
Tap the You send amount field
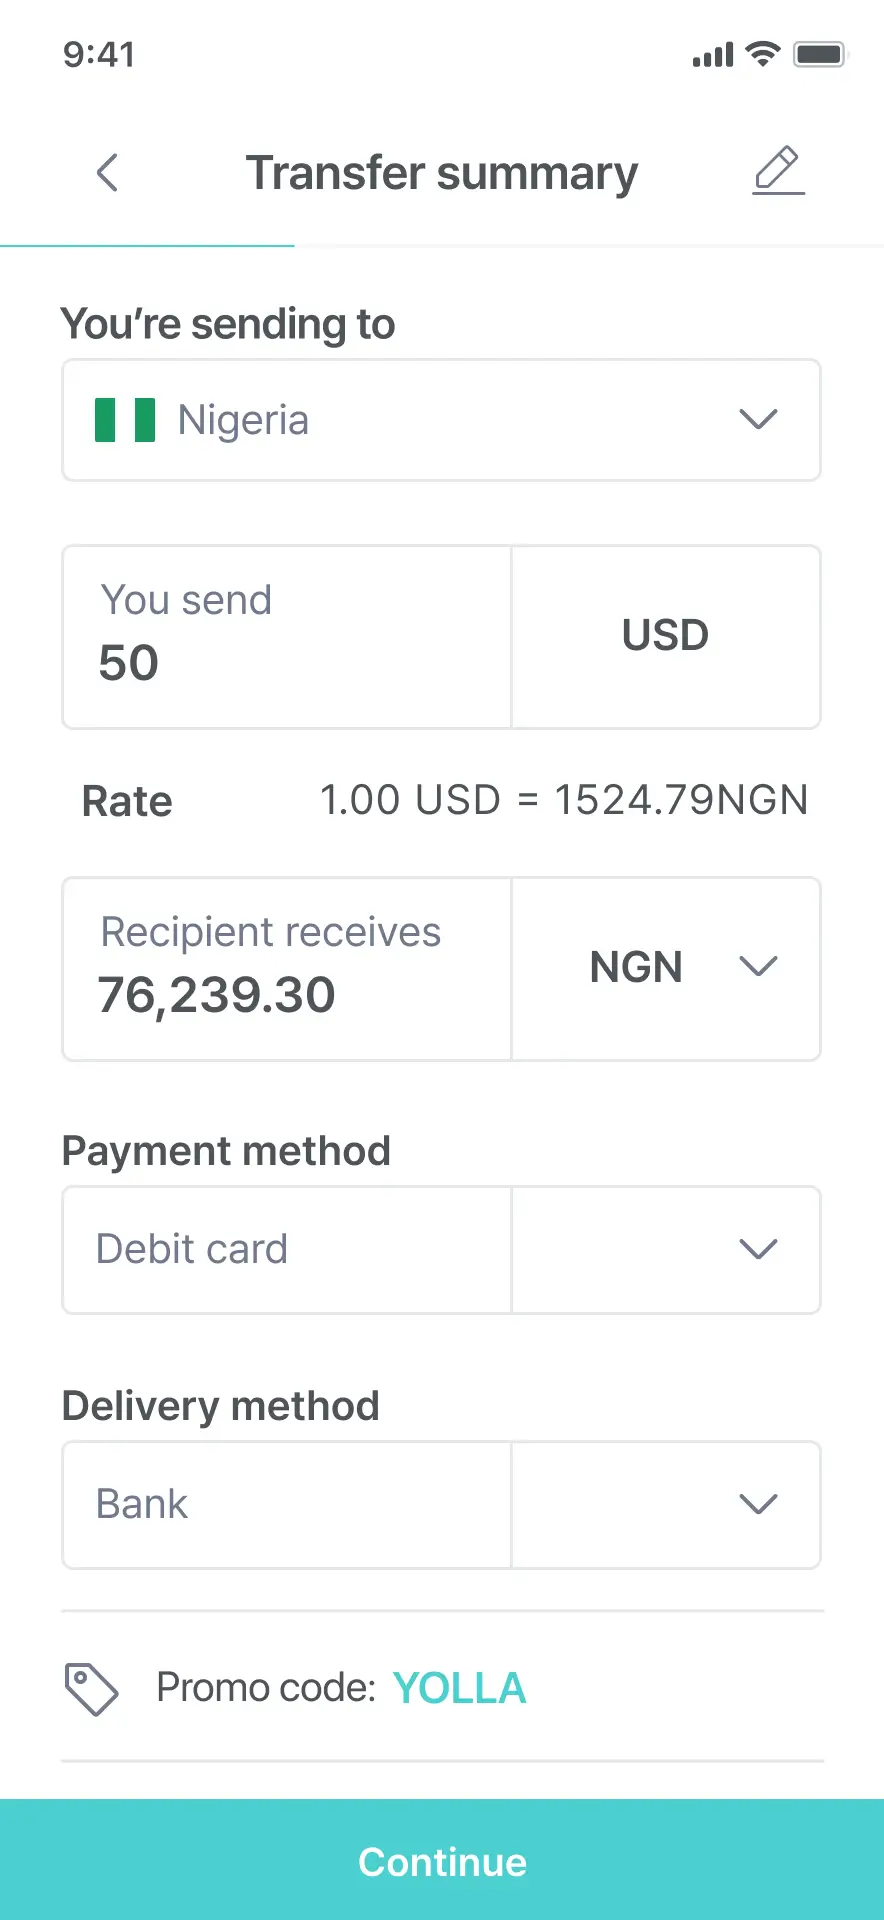(x=287, y=637)
